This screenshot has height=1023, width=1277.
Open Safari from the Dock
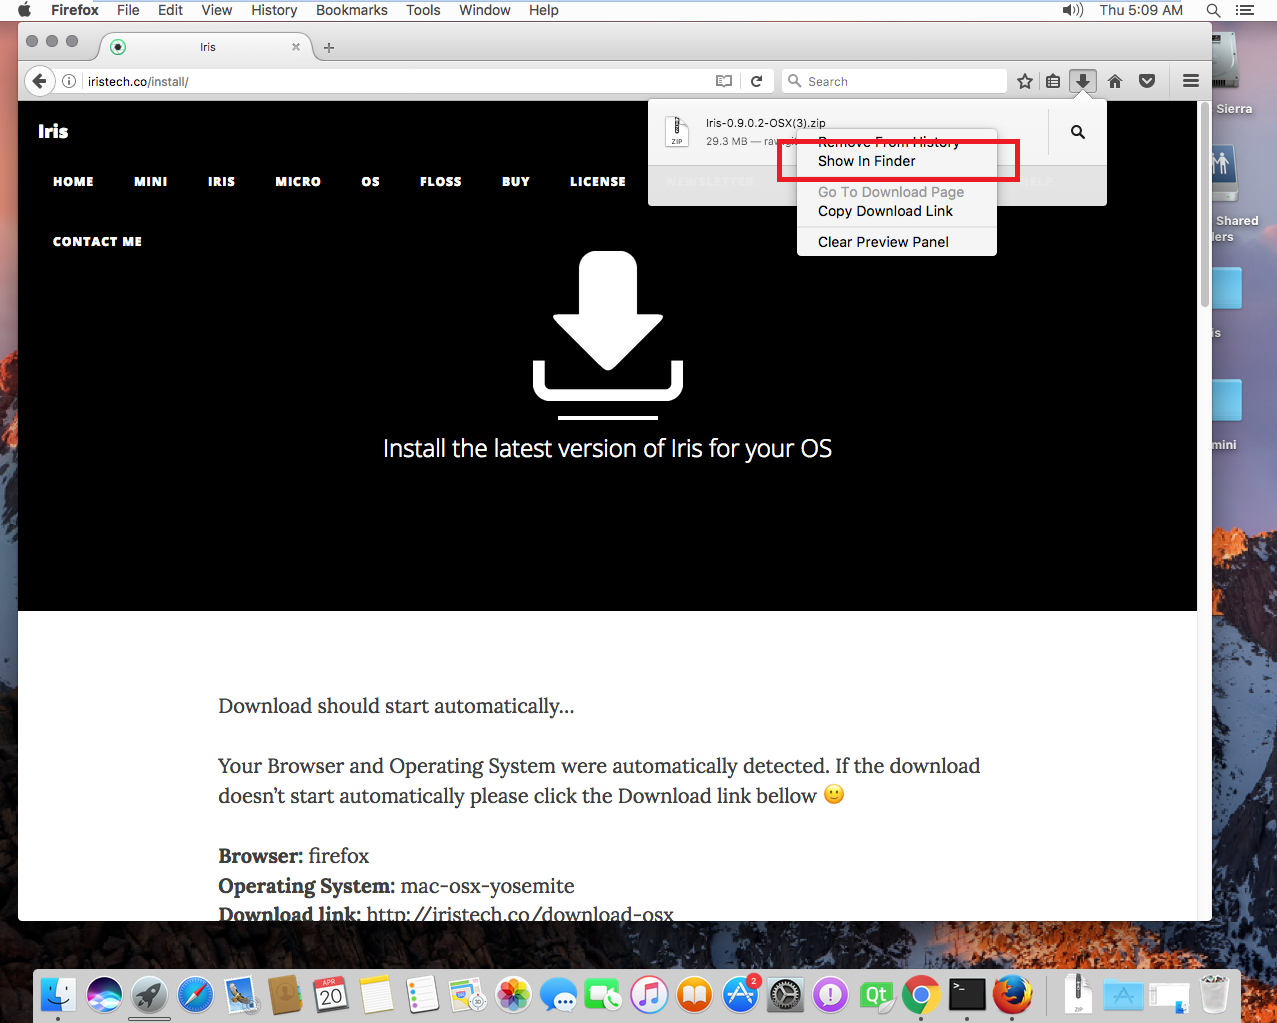point(195,995)
